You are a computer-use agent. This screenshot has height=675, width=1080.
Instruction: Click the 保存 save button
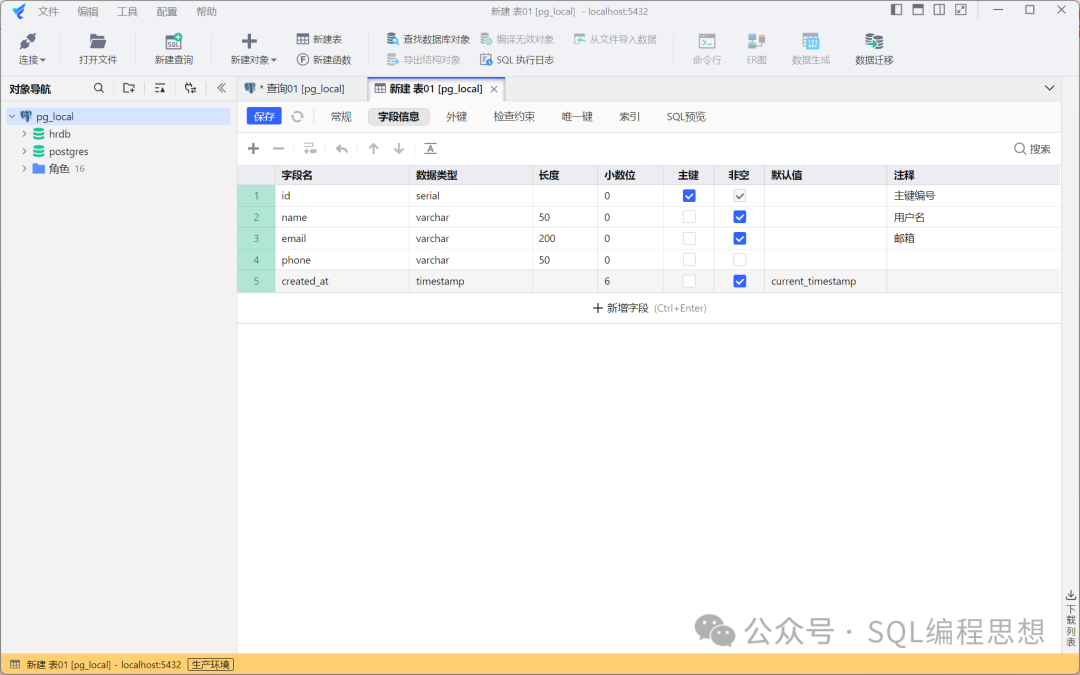click(263, 116)
